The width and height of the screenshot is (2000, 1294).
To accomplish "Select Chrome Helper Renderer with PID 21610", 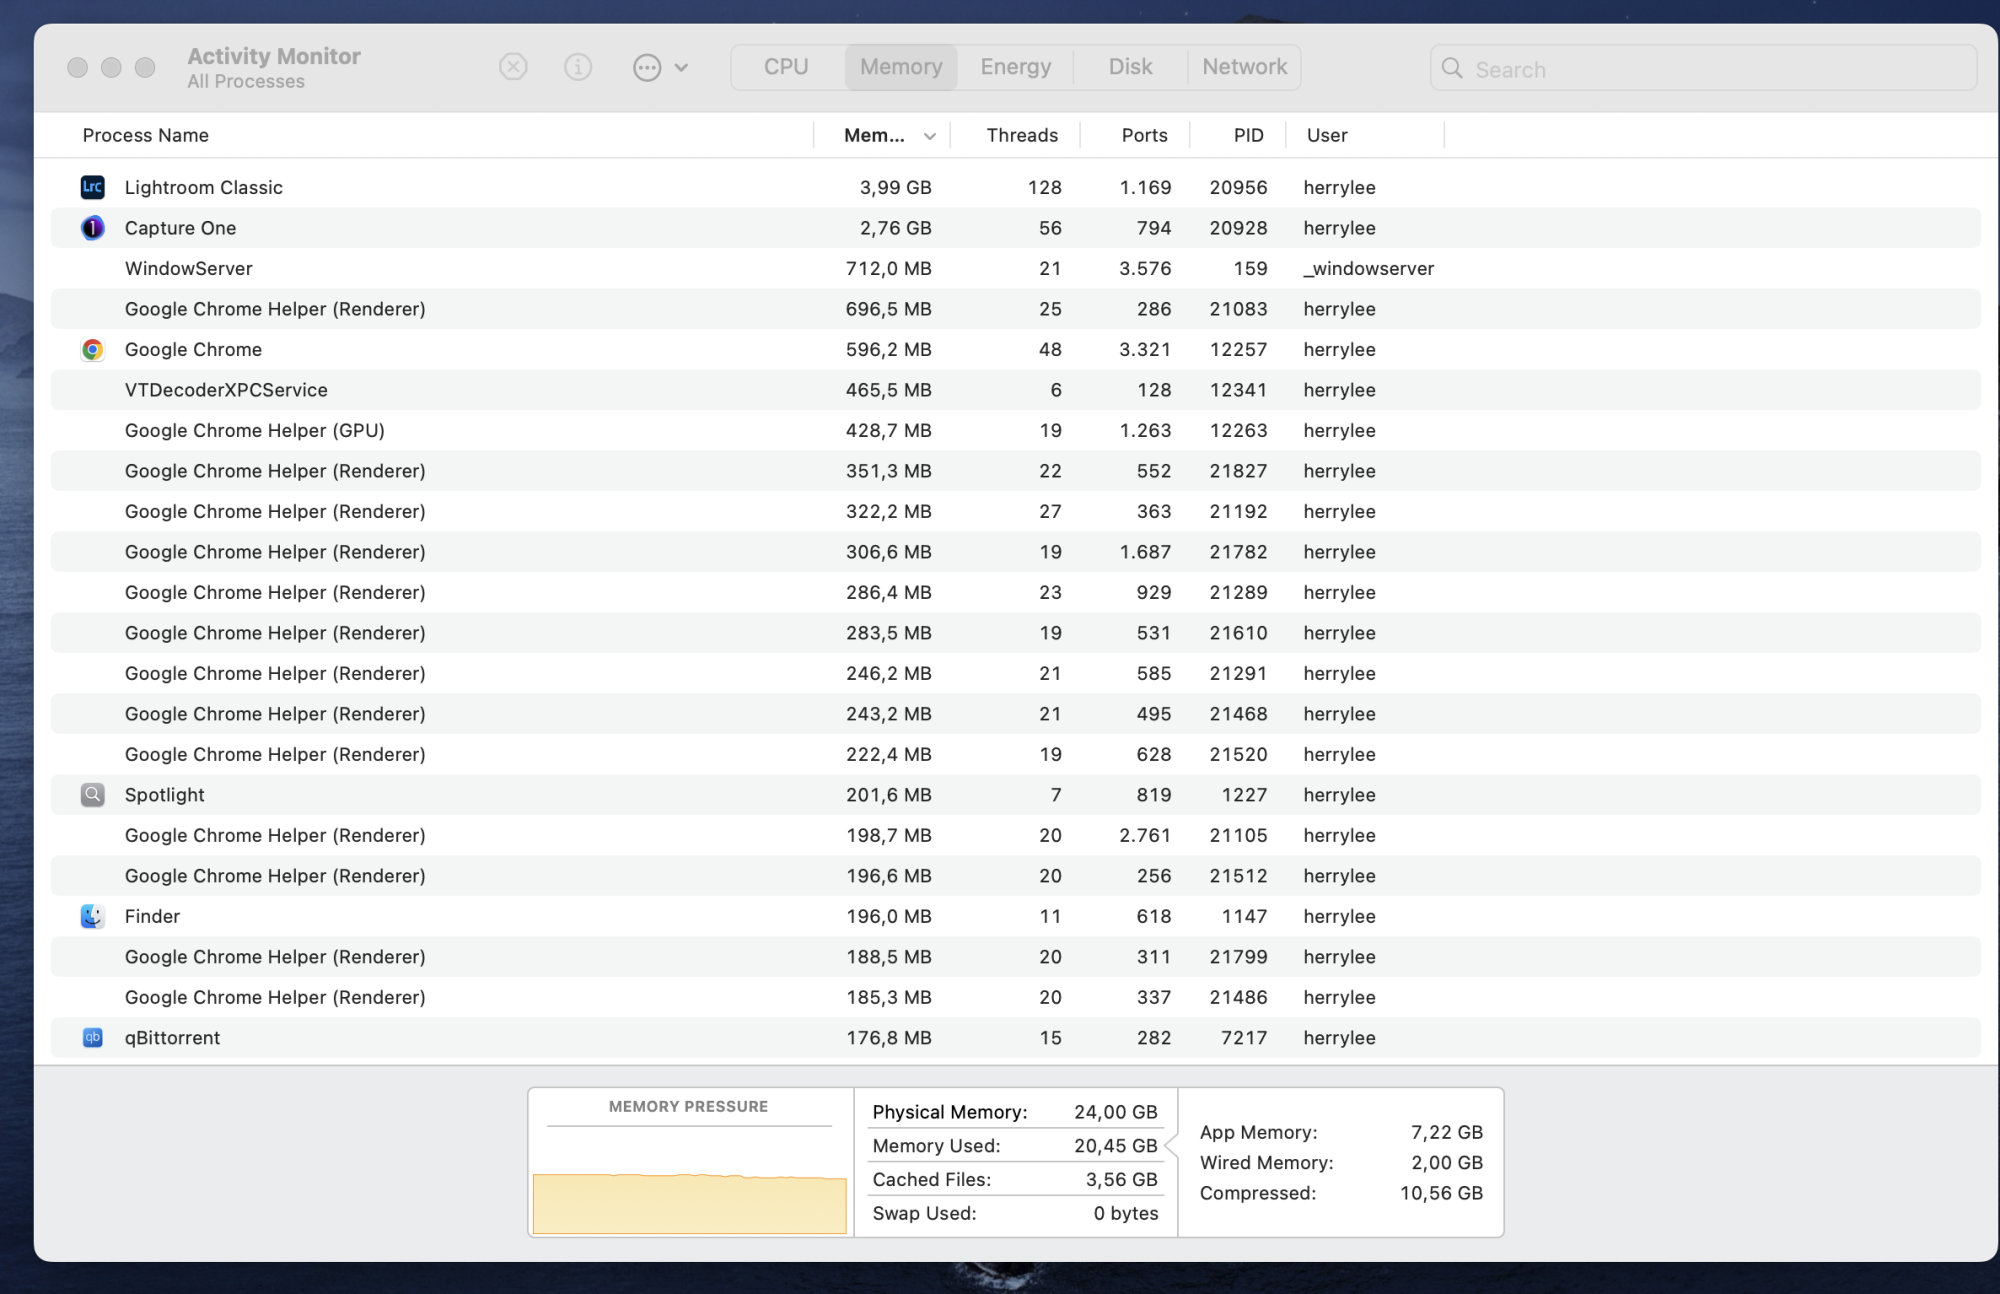I will 1015,633.
